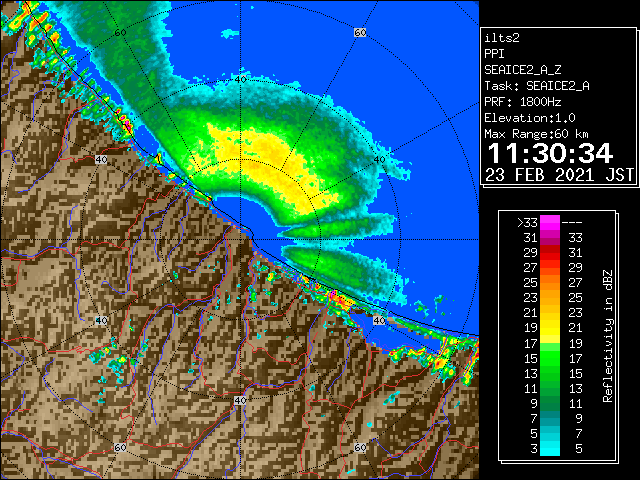Click the "Reflectivity in dBZ" legend title
This screenshot has width=640, height=480.
point(608,336)
